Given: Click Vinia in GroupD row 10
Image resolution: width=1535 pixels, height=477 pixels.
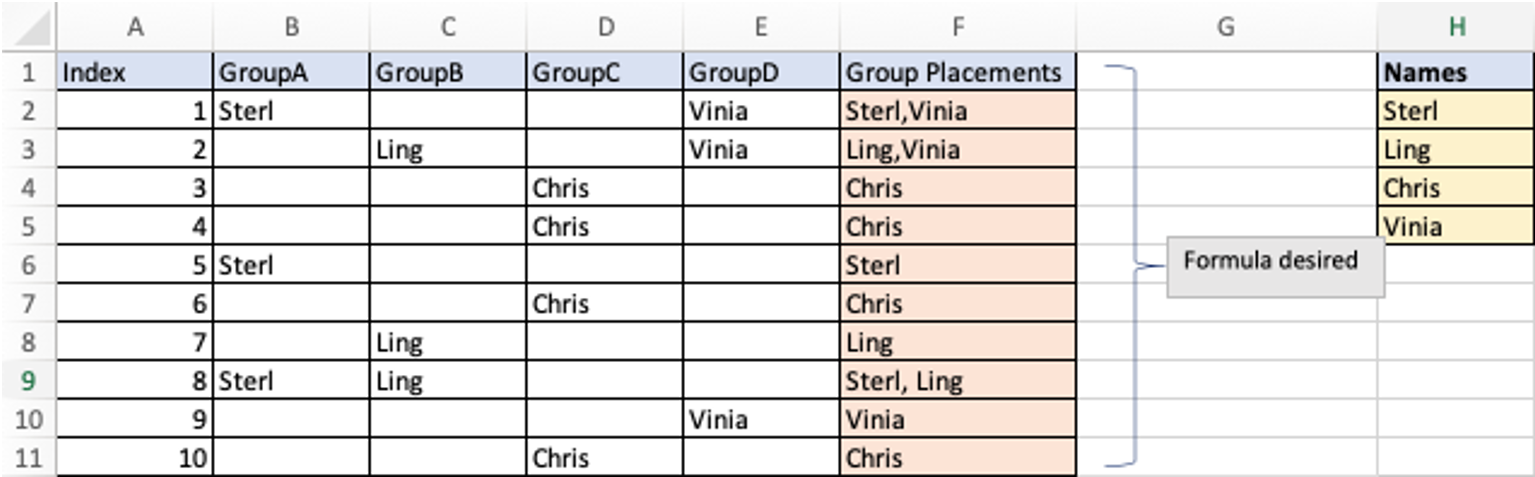Looking at the screenshot, I should [761, 419].
